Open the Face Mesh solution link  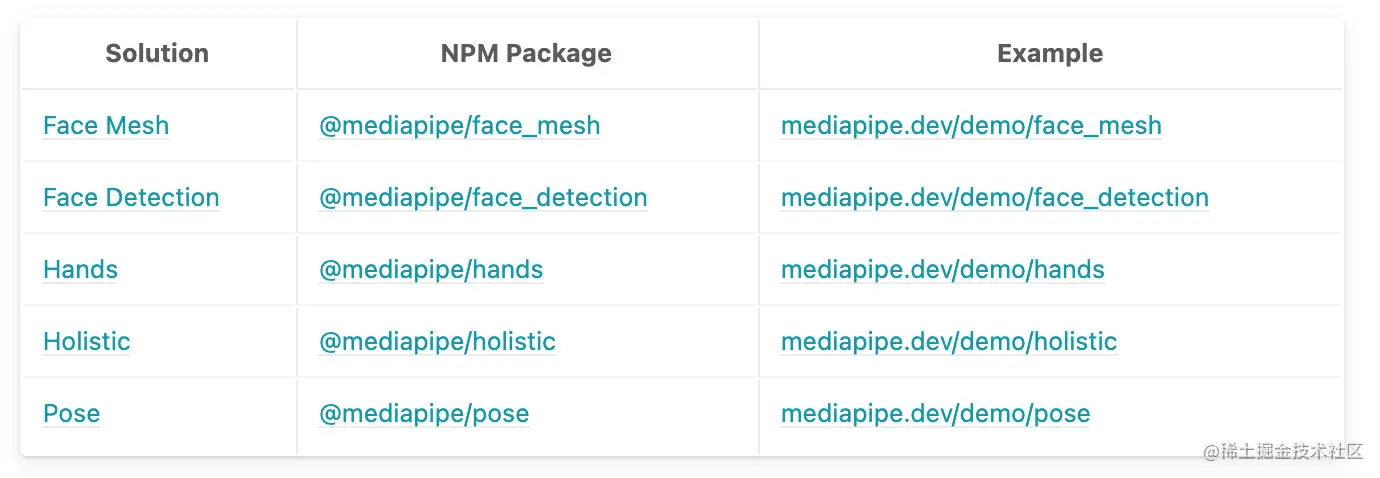[106, 126]
